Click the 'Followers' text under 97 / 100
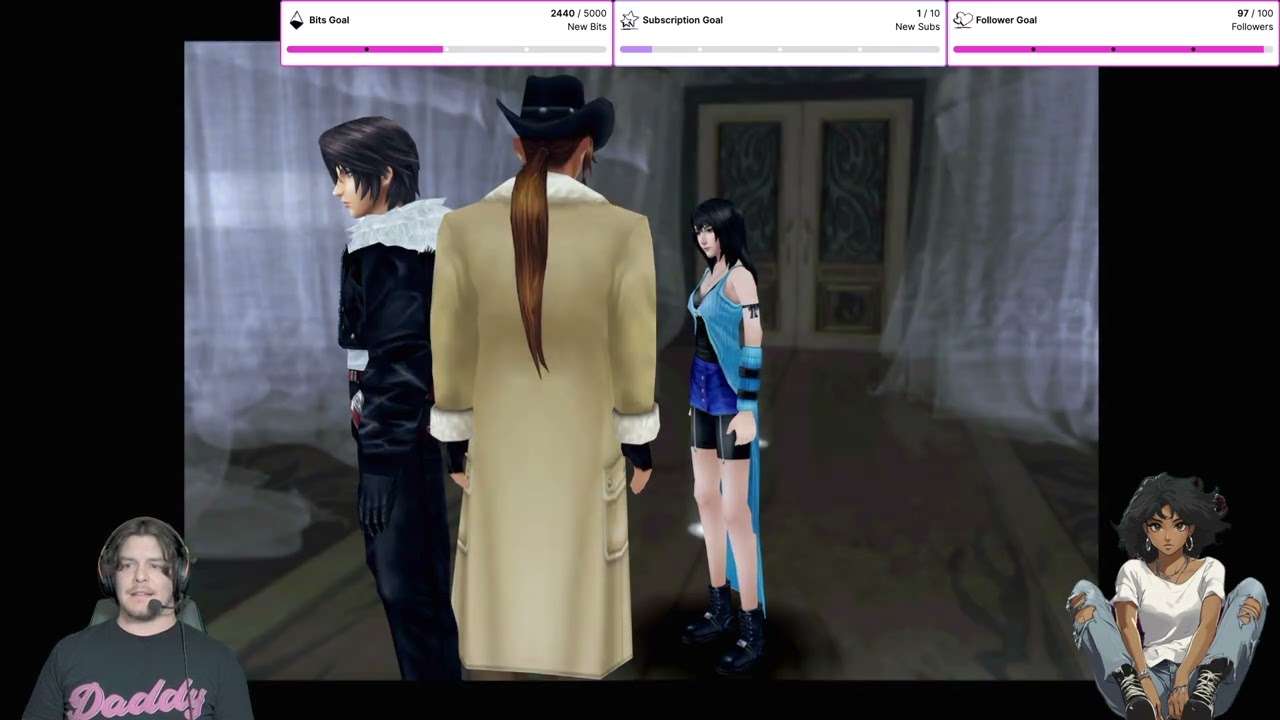Viewport: 1280px width, 720px height. point(1252,27)
